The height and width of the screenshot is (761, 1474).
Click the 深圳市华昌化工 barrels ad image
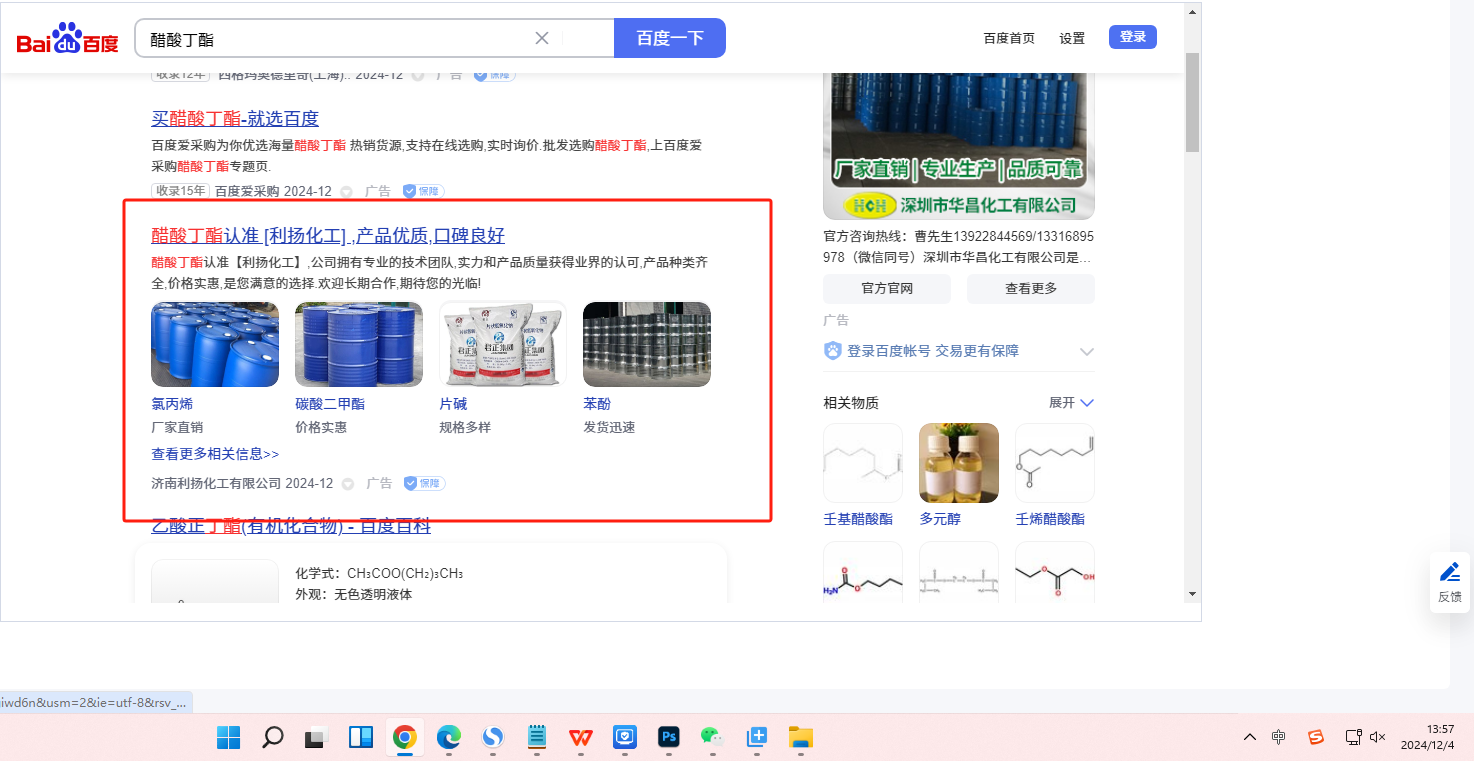click(x=959, y=146)
